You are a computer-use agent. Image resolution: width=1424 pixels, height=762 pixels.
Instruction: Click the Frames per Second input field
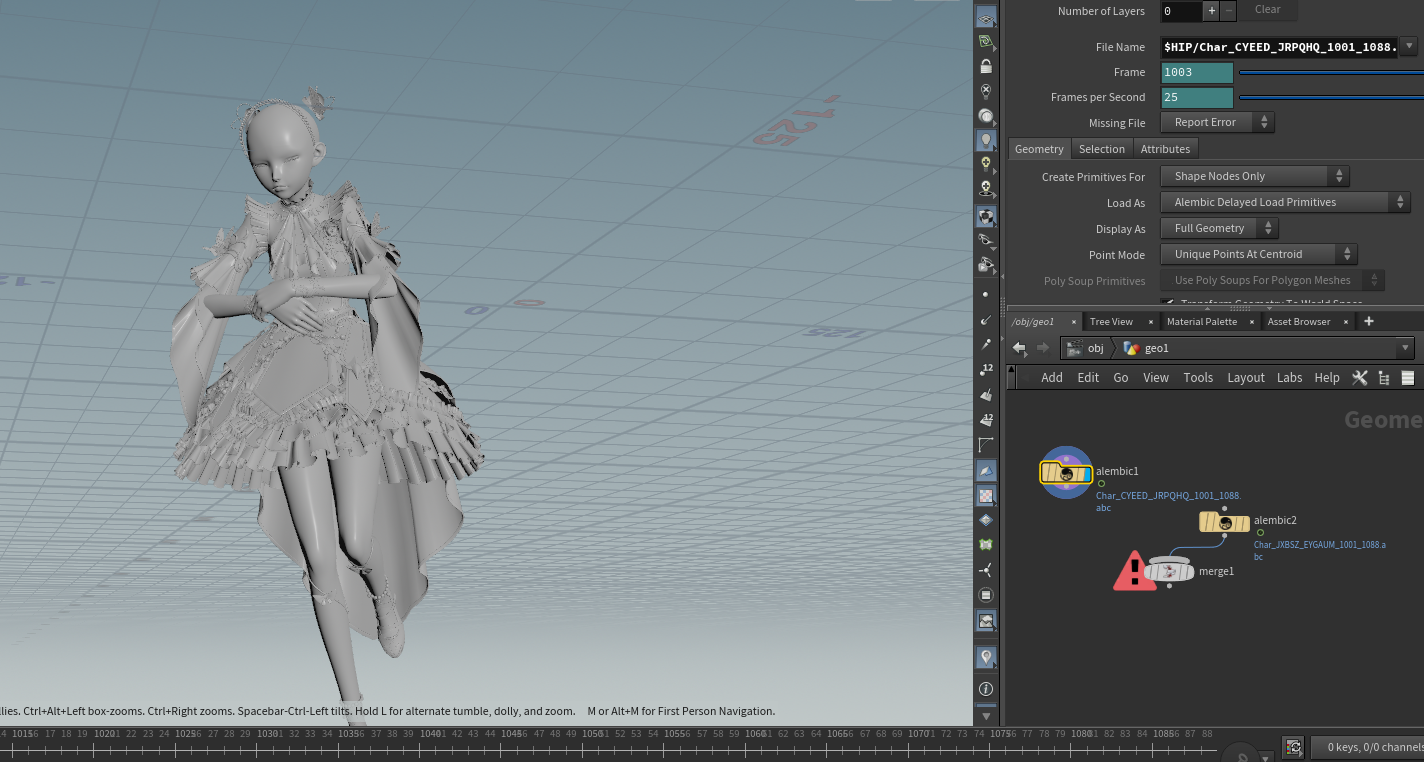pyautogui.click(x=1197, y=97)
